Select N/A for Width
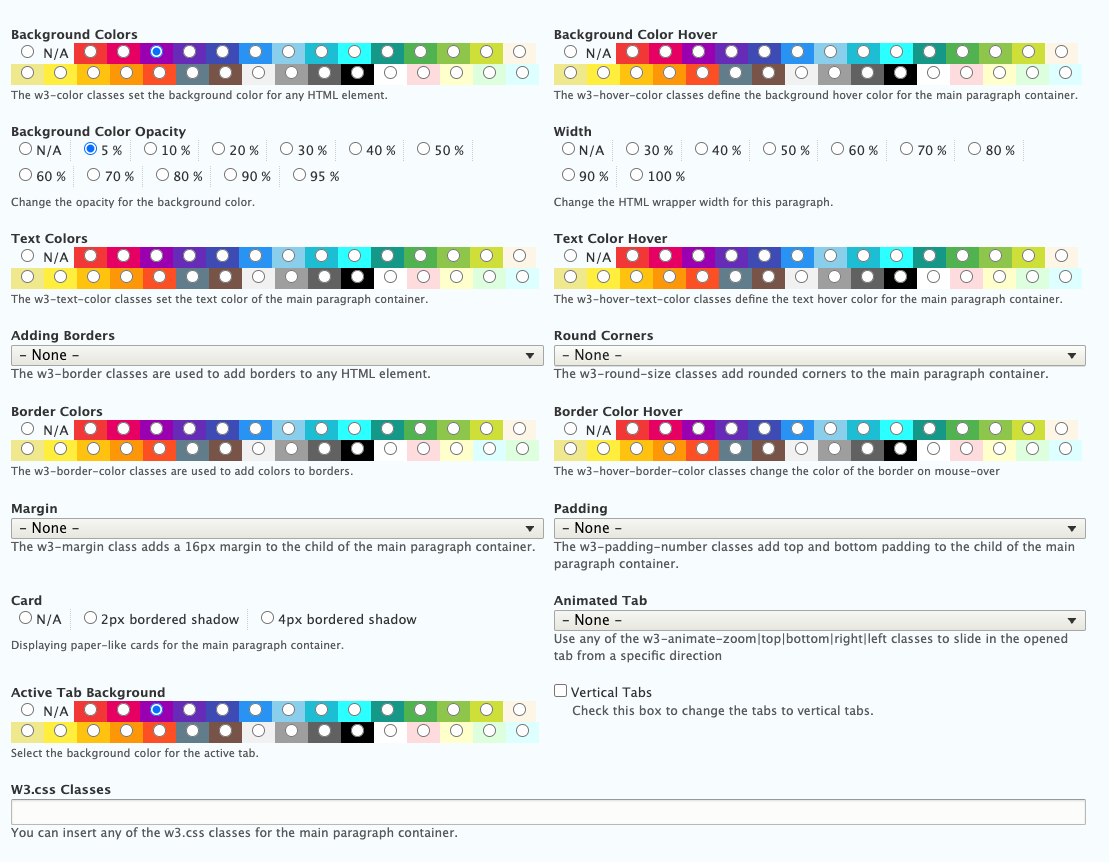1109x862 pixels. point(568,148)
